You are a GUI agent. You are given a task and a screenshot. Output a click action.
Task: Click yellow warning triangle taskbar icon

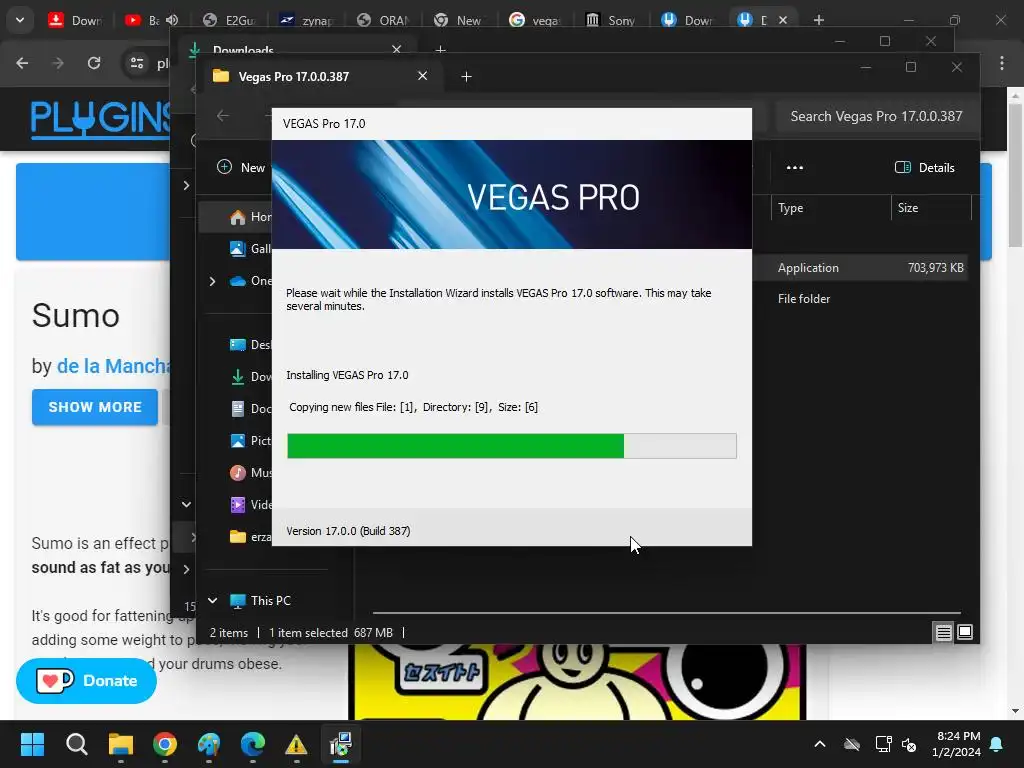[x=296, y=744]
